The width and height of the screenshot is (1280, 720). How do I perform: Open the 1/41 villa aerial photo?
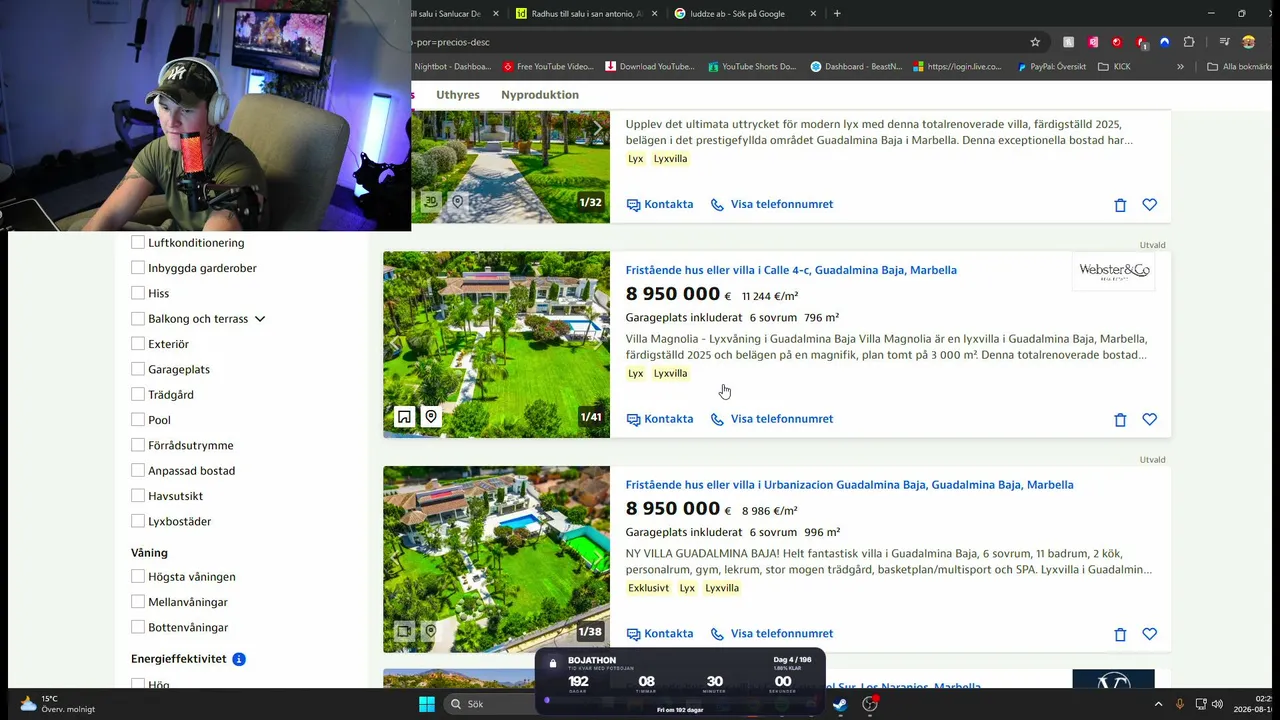(496, 344)
